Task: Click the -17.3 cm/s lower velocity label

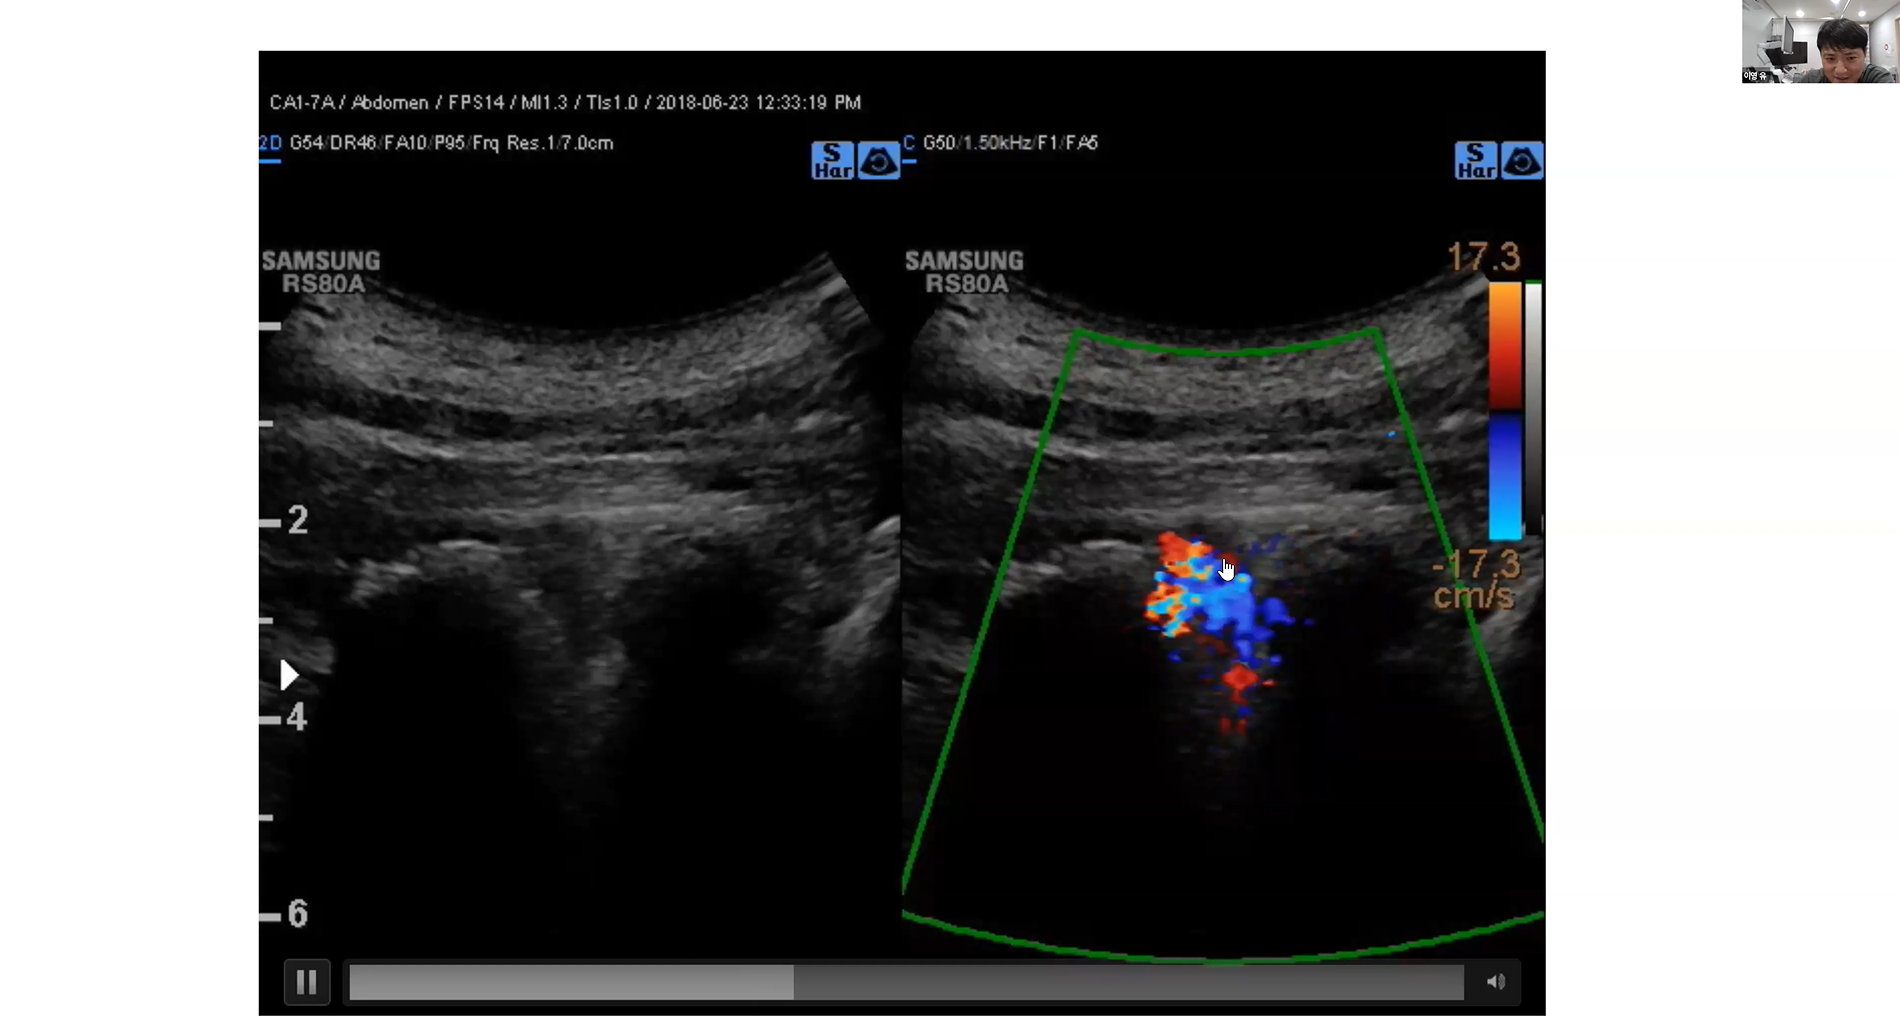Action: pyautogui.click(x=1476, y=580)
